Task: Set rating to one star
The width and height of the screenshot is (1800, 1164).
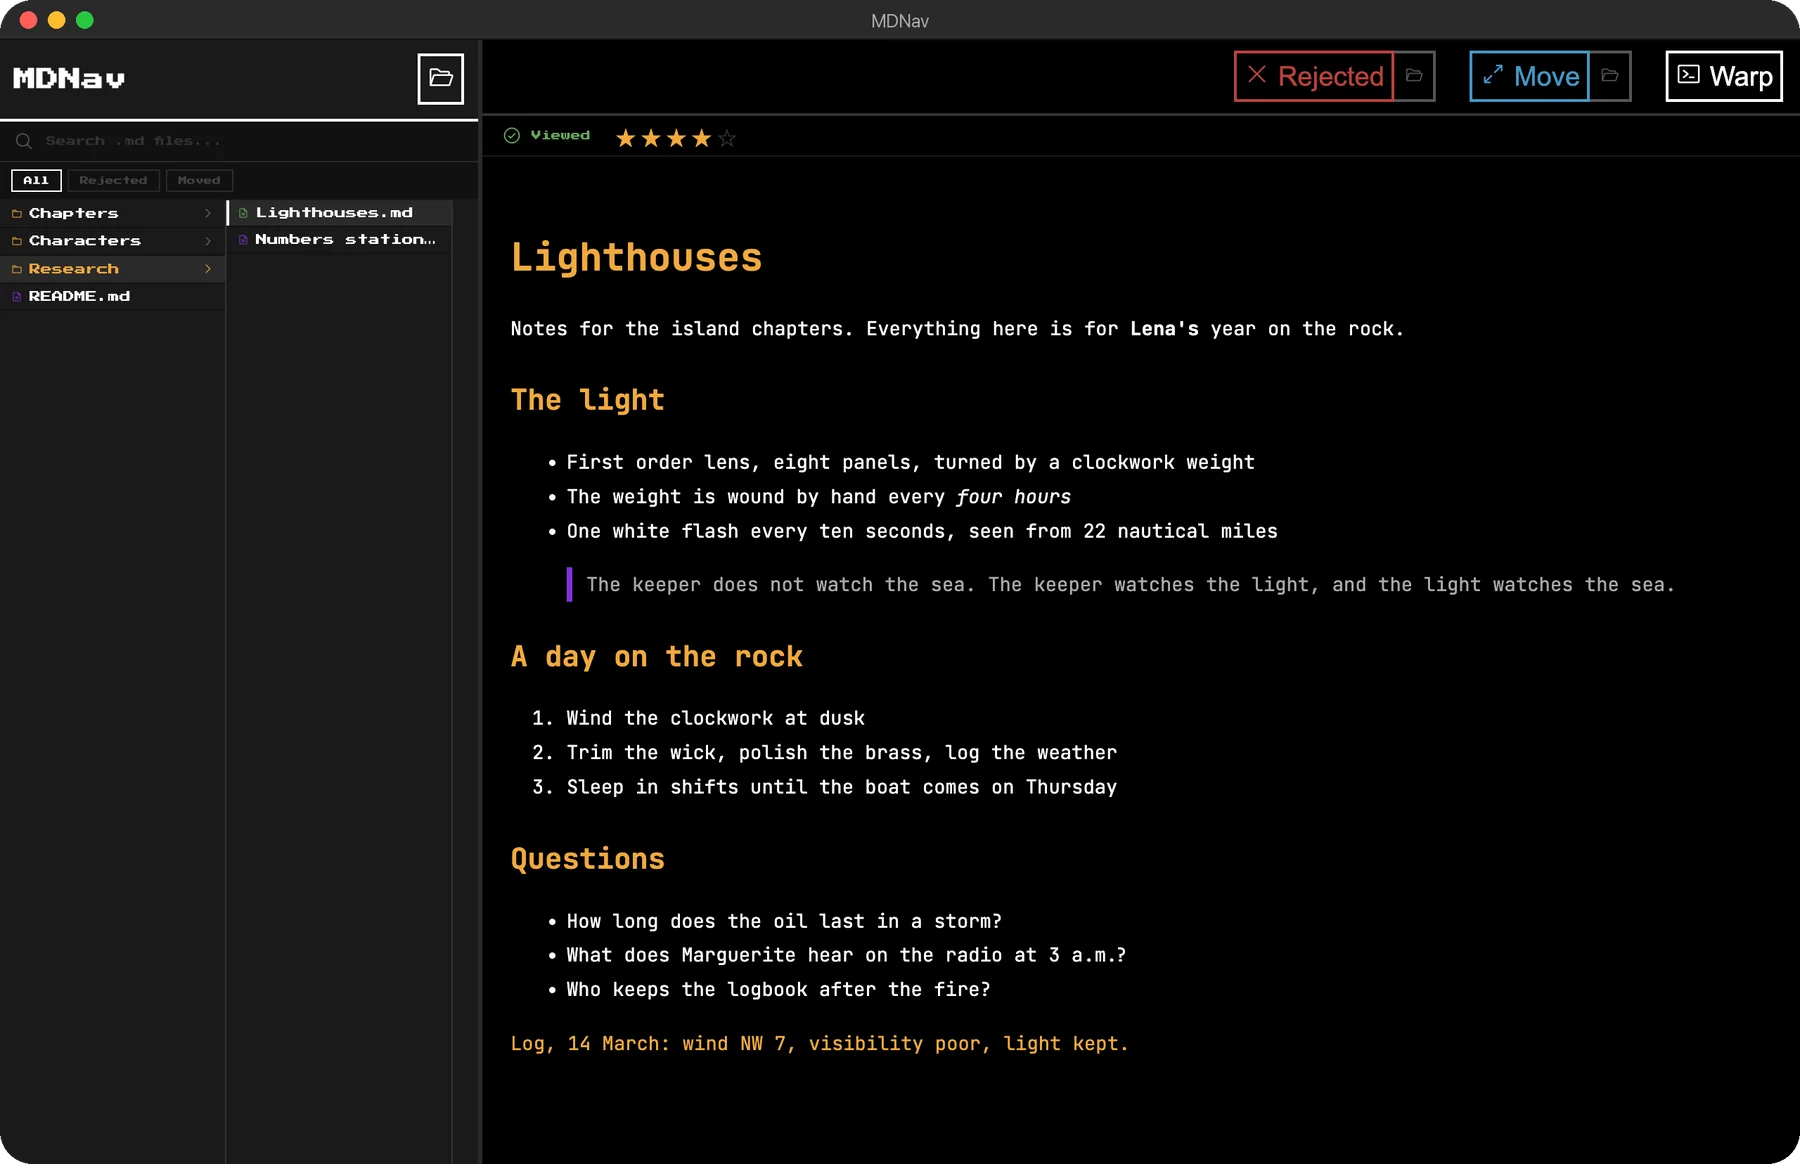Action: (x=626, y=138)
